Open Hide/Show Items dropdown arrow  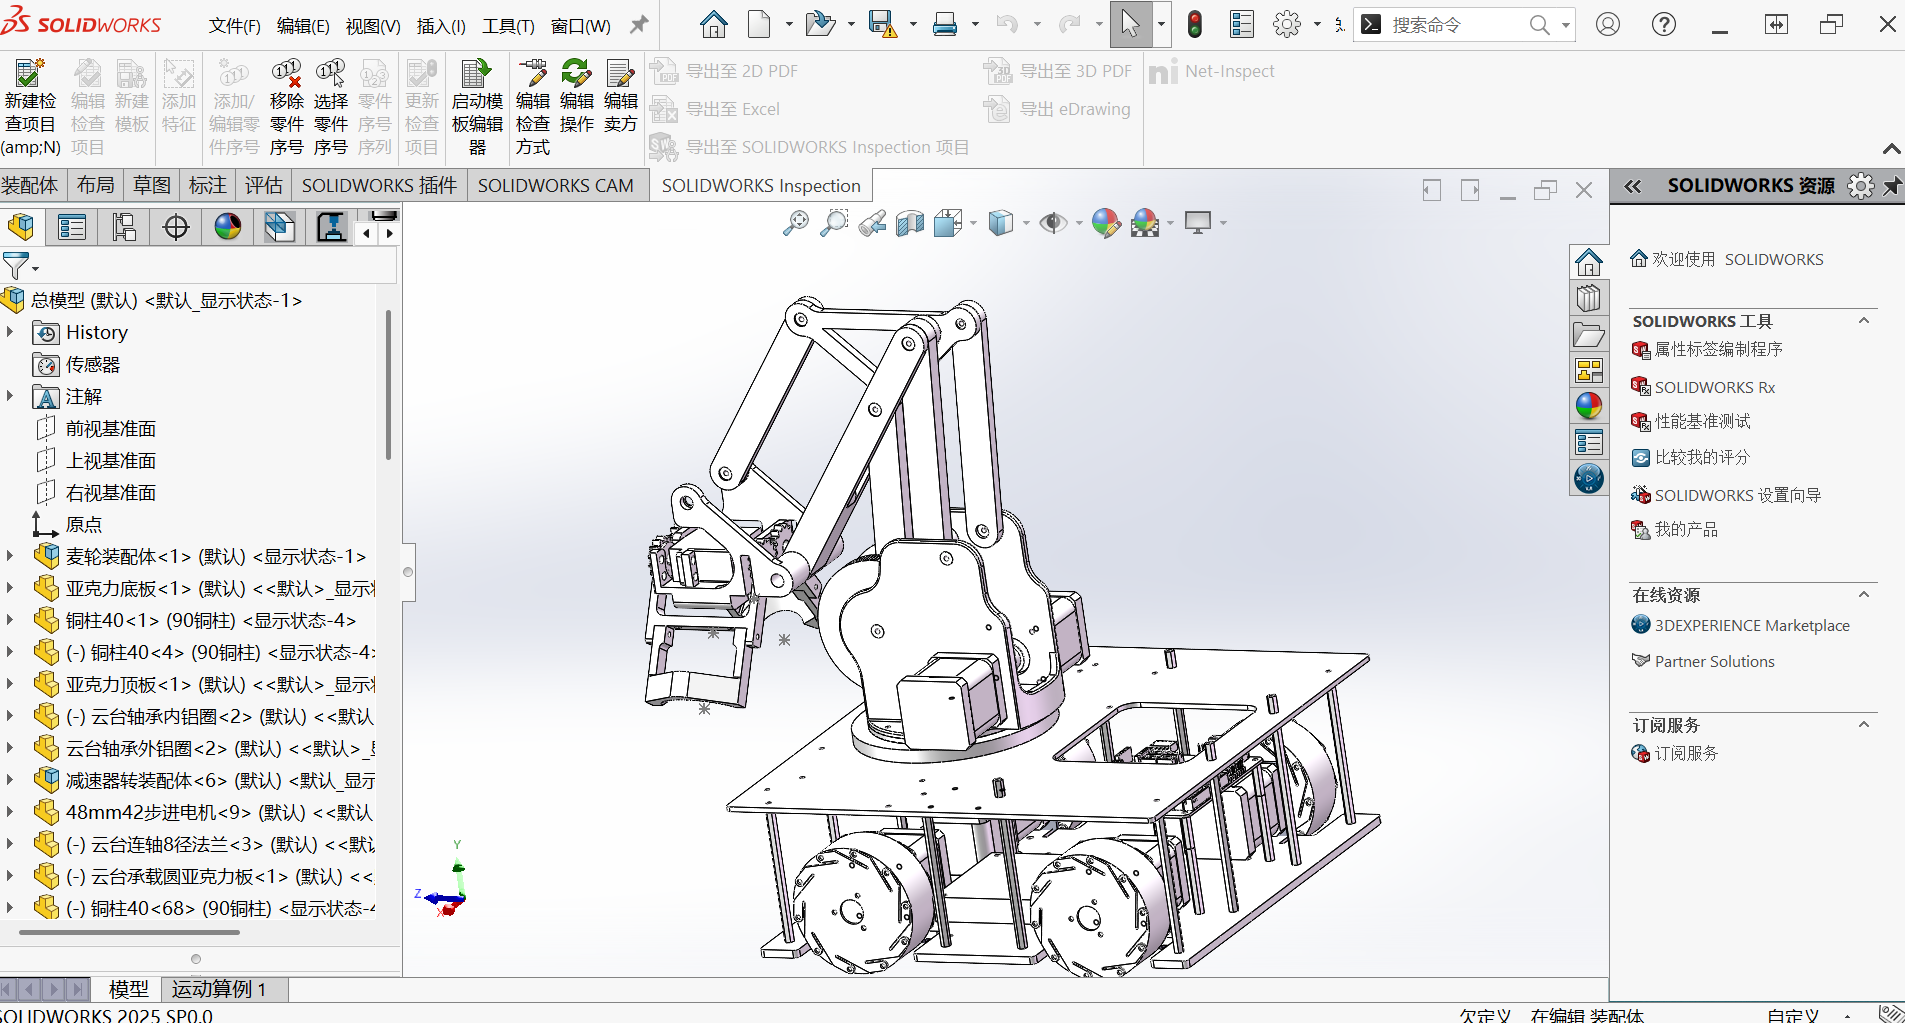click(x=1078, y=224)
